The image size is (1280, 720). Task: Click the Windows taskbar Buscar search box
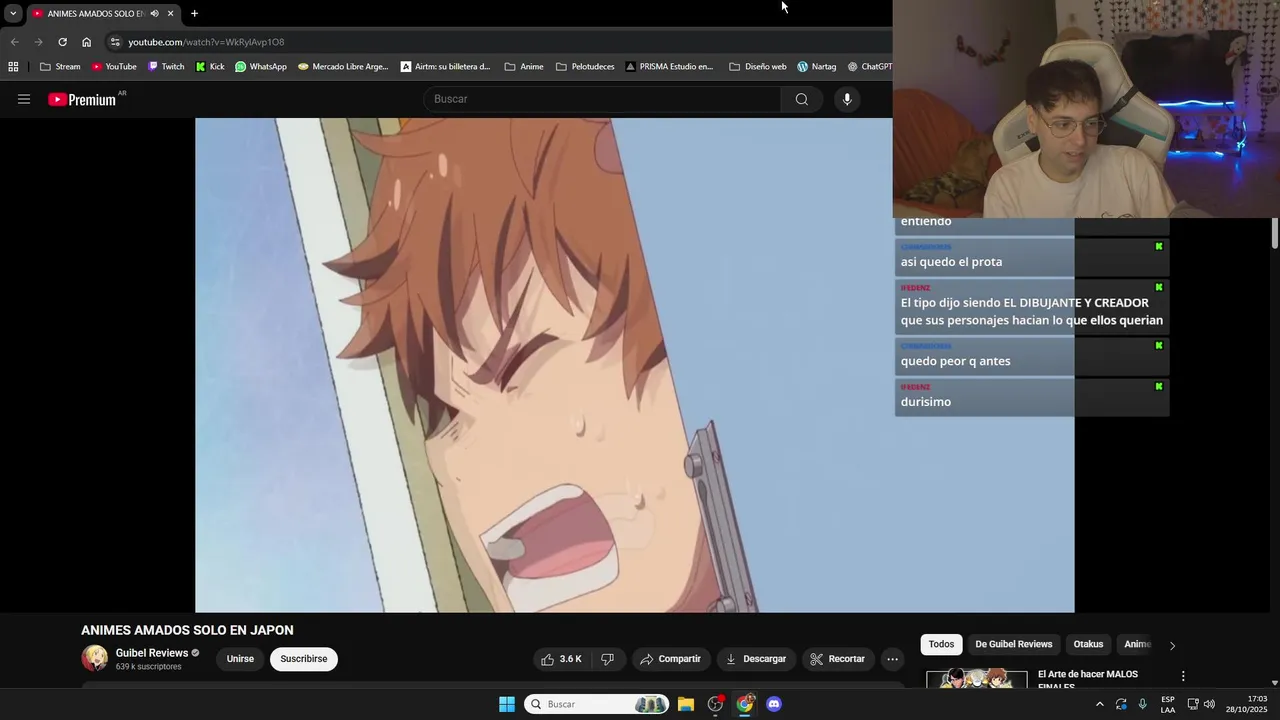pos(597,704)
